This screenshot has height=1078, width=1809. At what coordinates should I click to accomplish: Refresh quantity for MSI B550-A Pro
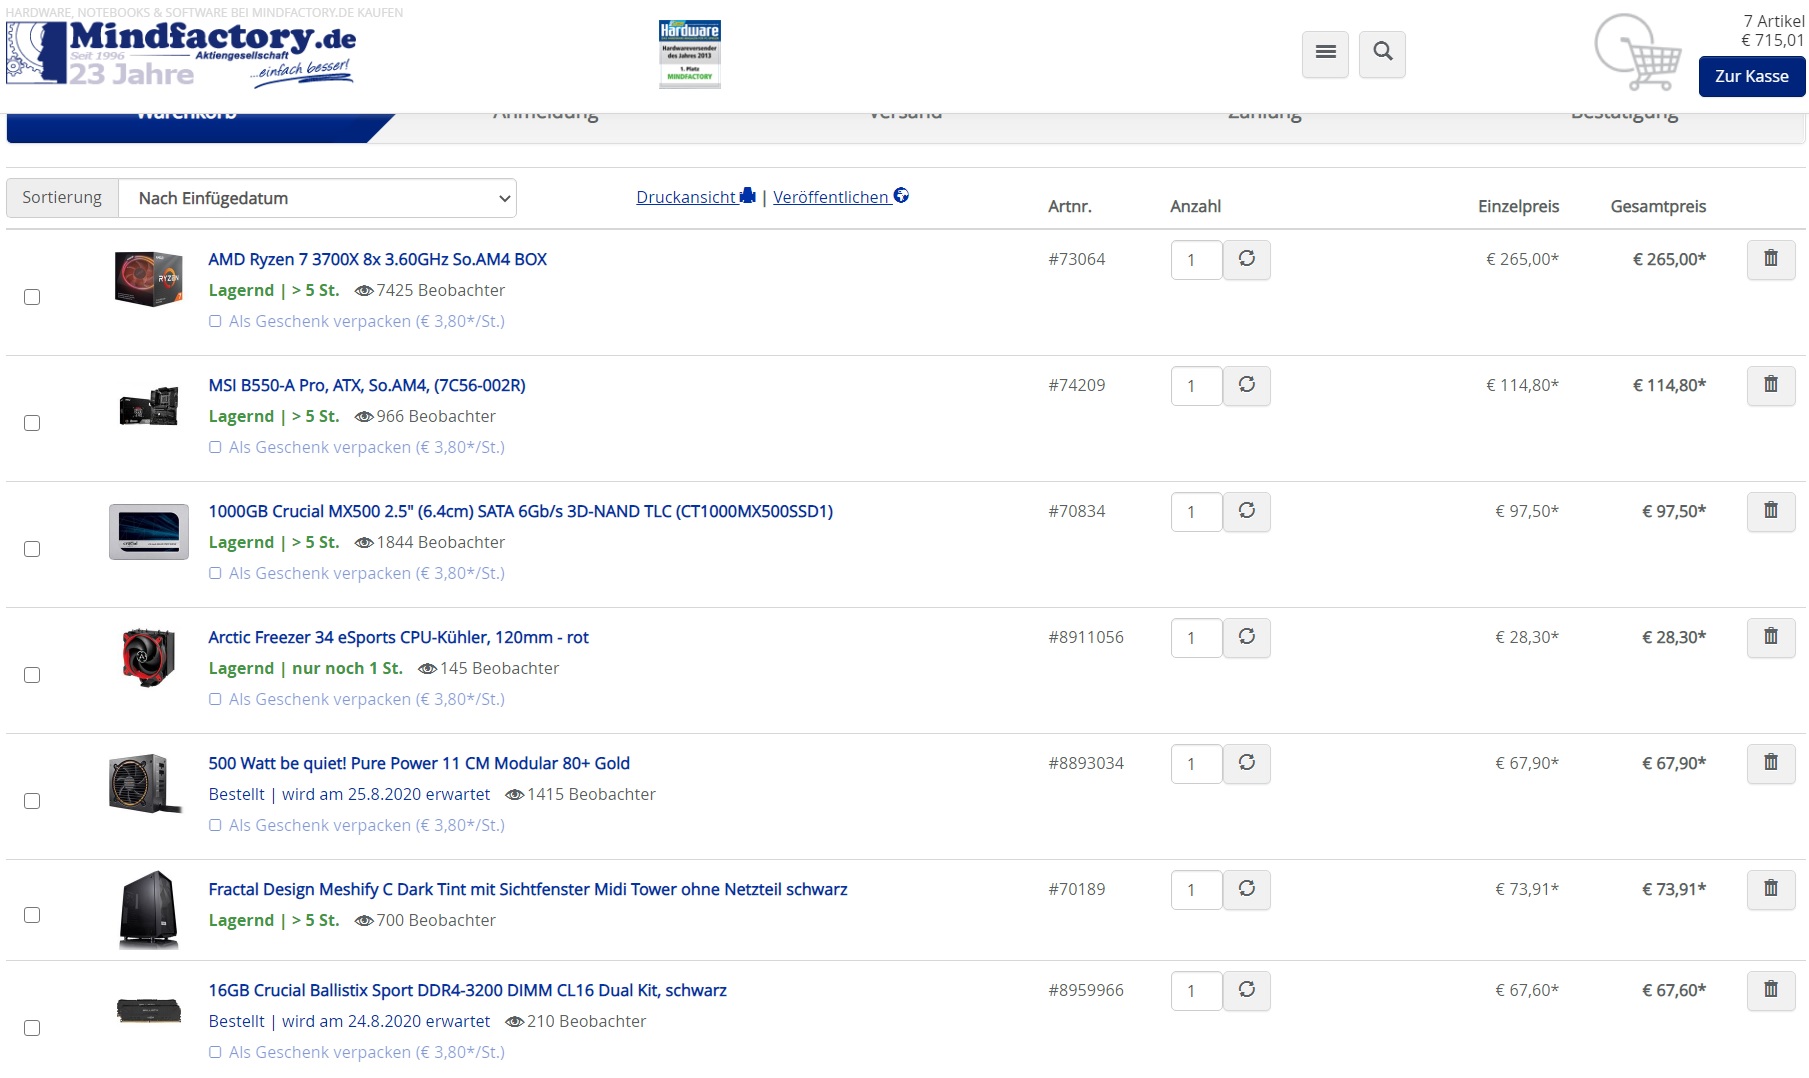1247,386
